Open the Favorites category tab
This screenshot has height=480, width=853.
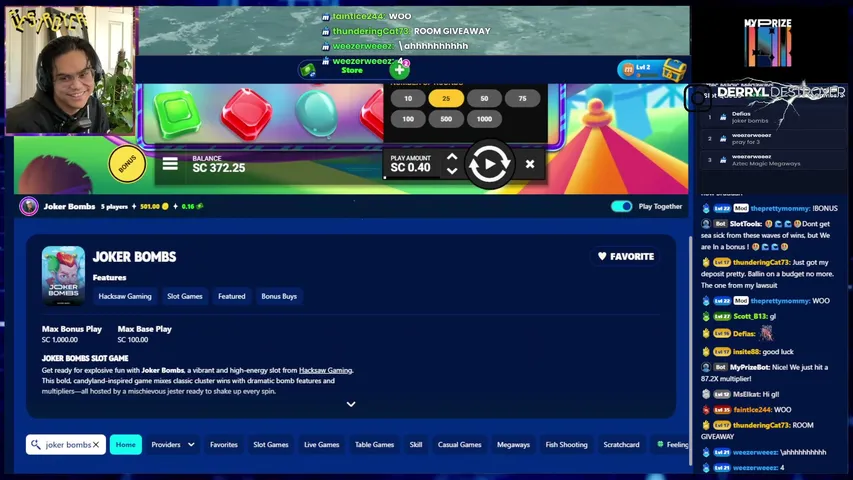point(224,445)
